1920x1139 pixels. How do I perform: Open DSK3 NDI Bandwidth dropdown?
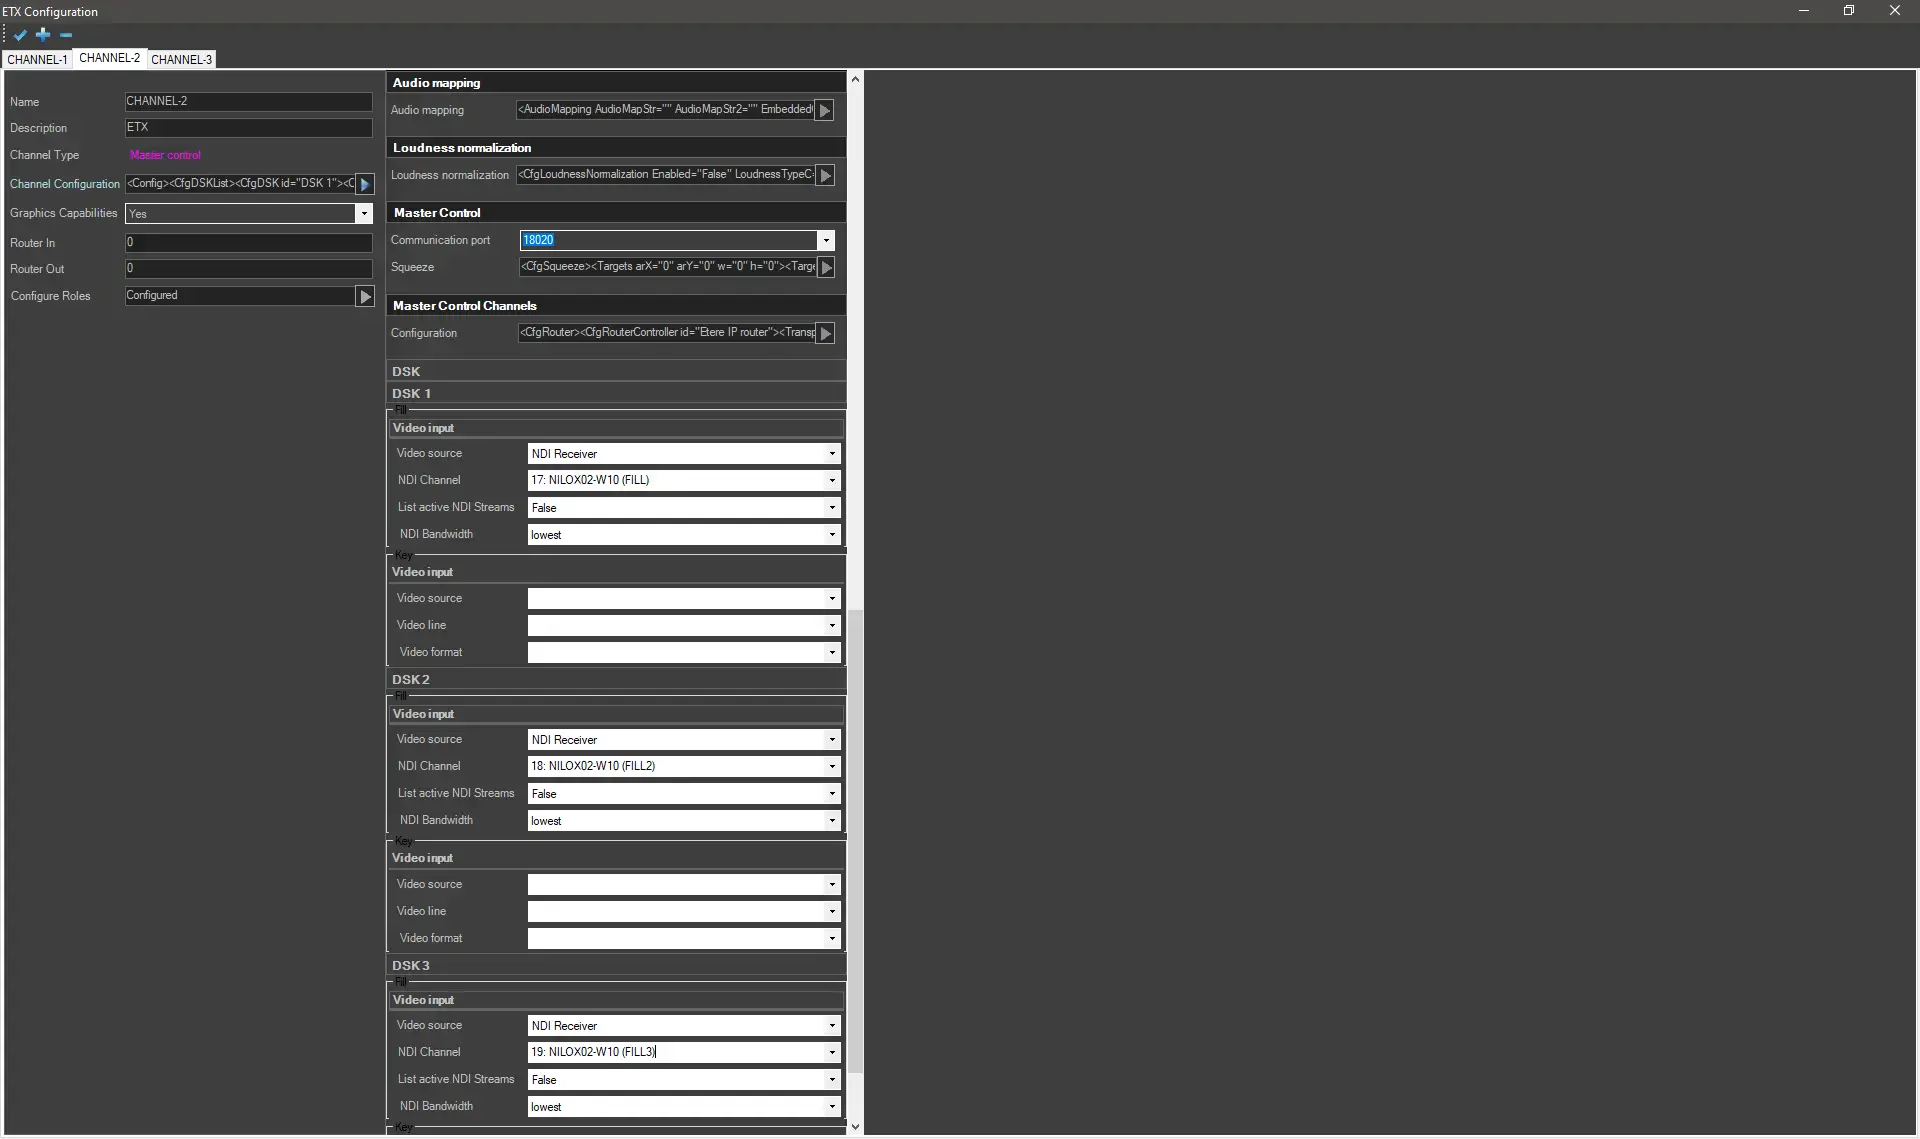(x=832, y=1107)
